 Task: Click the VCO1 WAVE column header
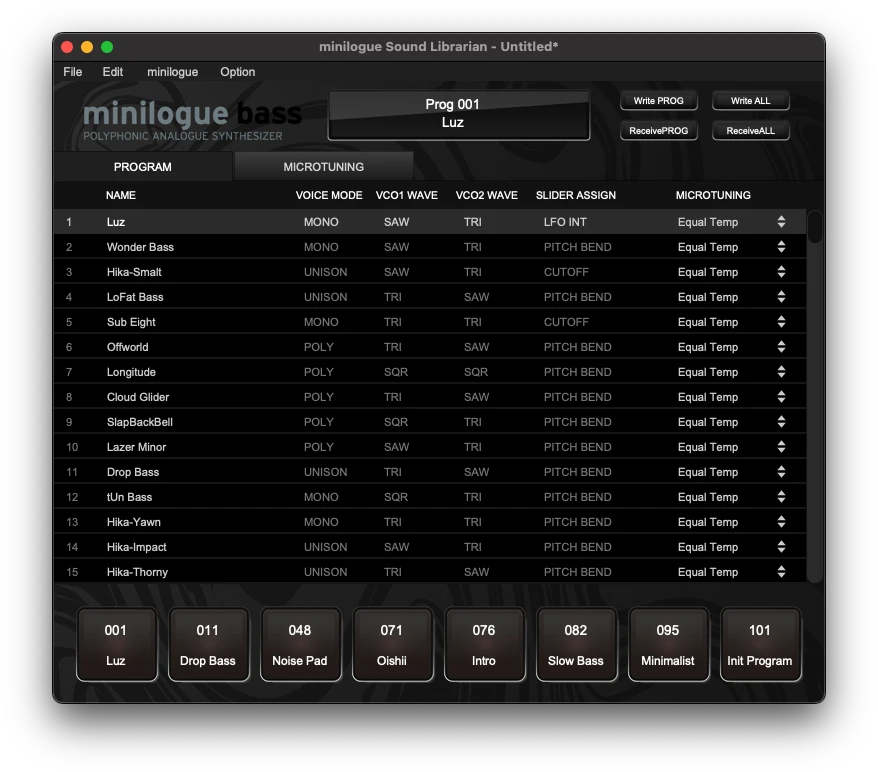tap(407, 195)
